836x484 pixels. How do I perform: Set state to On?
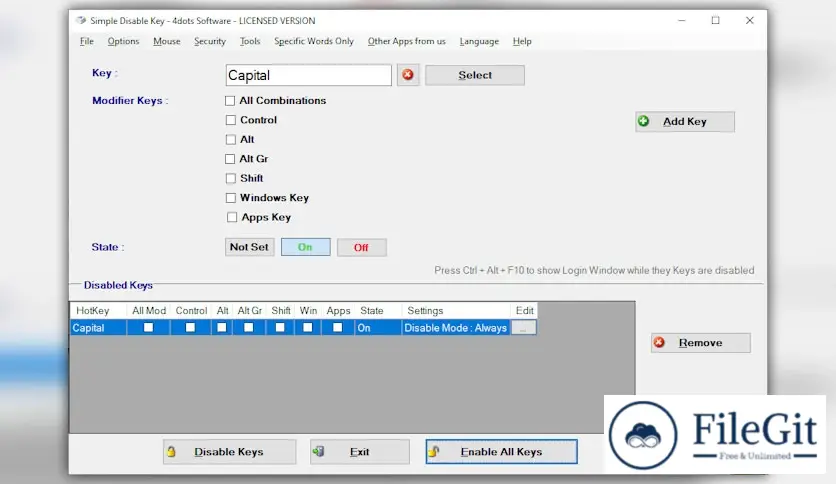point(306,247)
